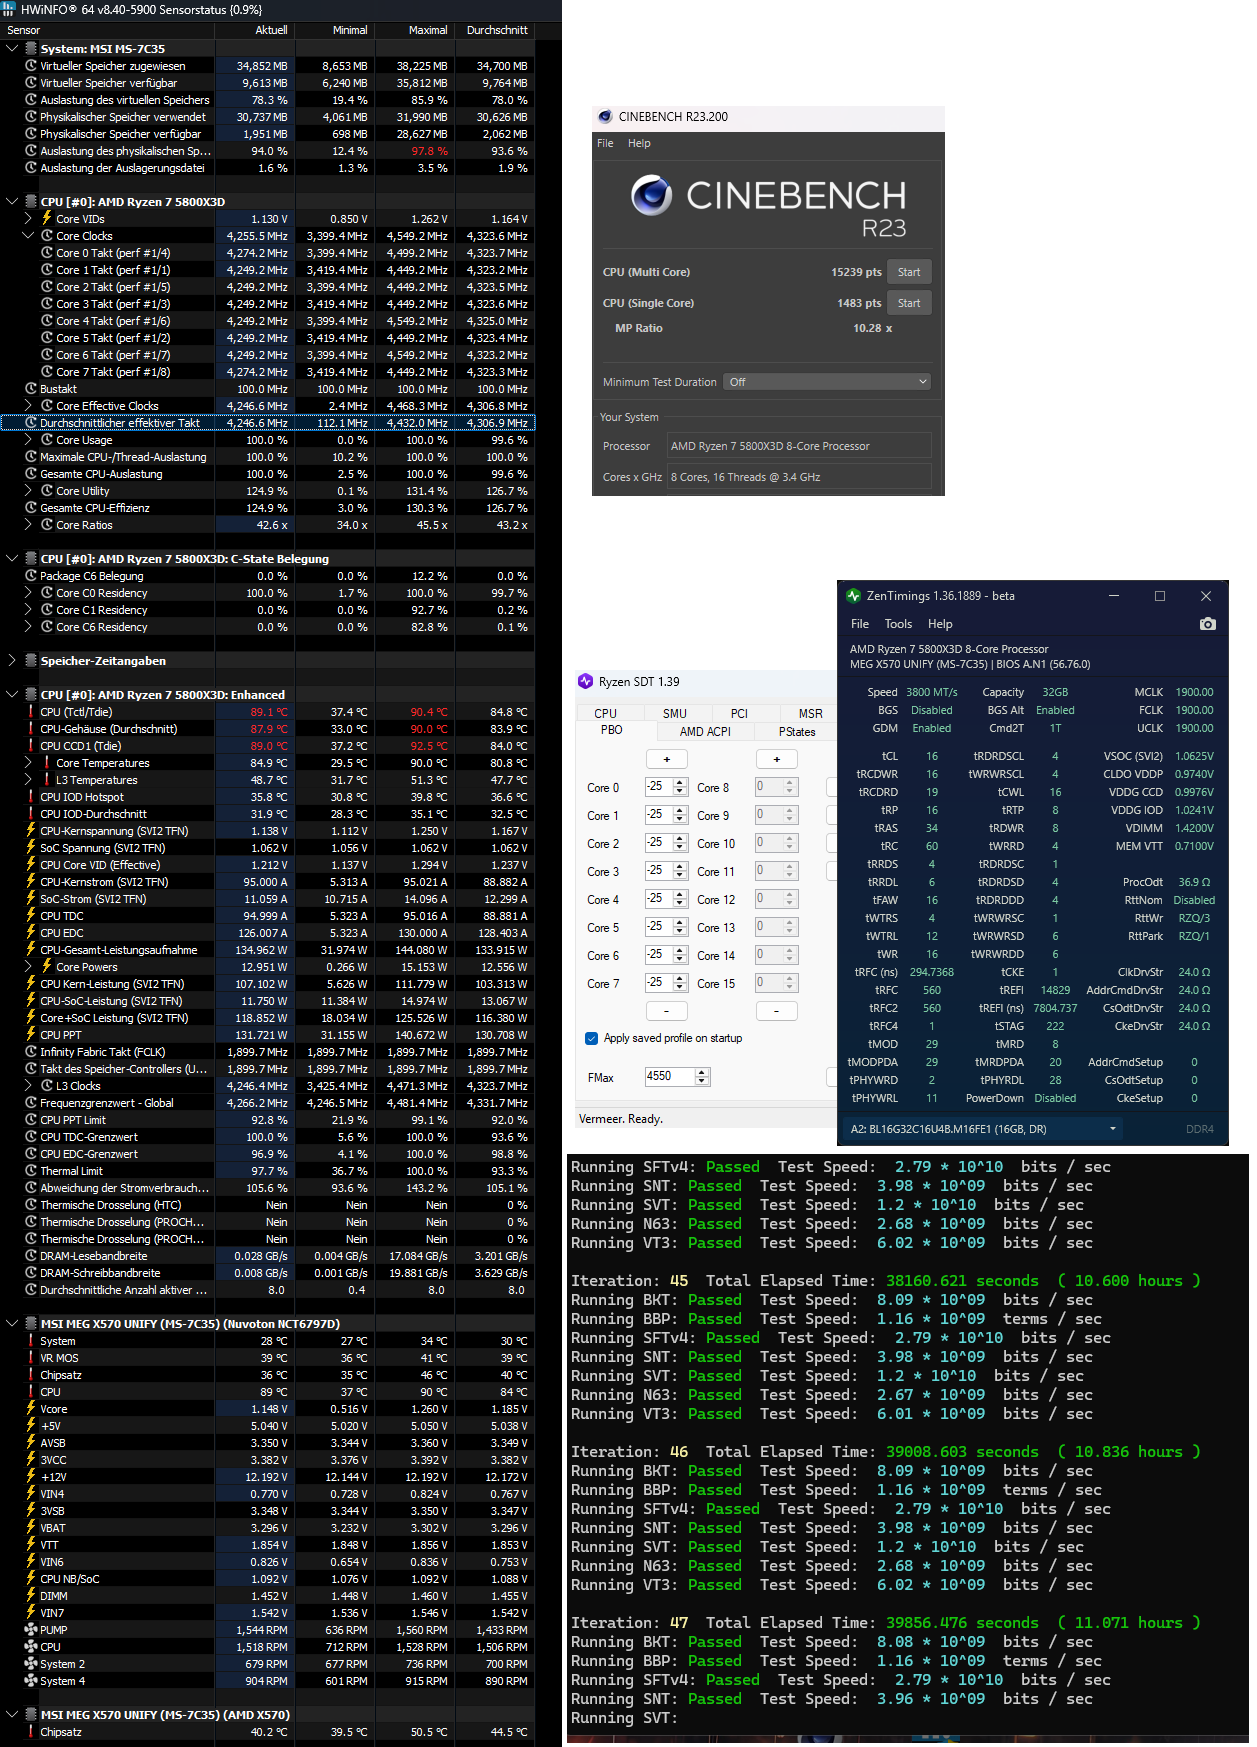Click the icon beside Virtueller Speicher zugewiesen
The height and width of the screenshot is (1747, 1257).
tap(31, 66)
